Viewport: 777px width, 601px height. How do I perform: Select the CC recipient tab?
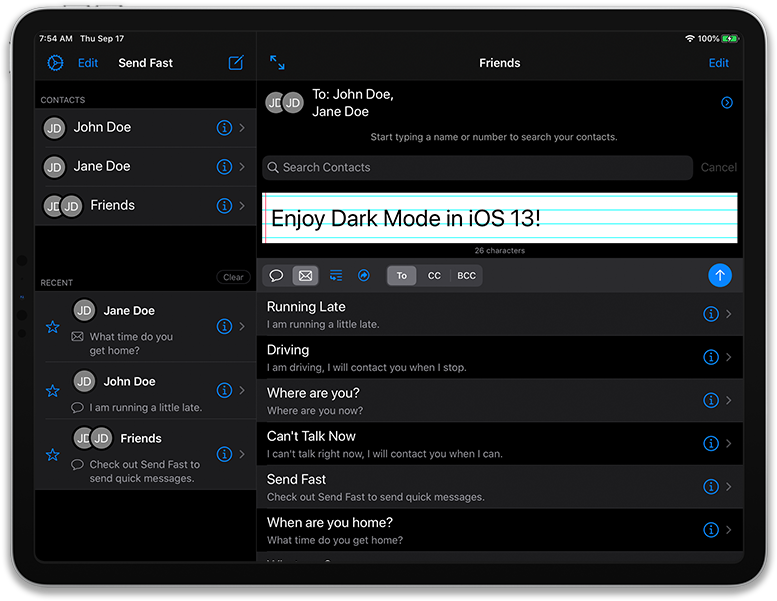point(434,275)
